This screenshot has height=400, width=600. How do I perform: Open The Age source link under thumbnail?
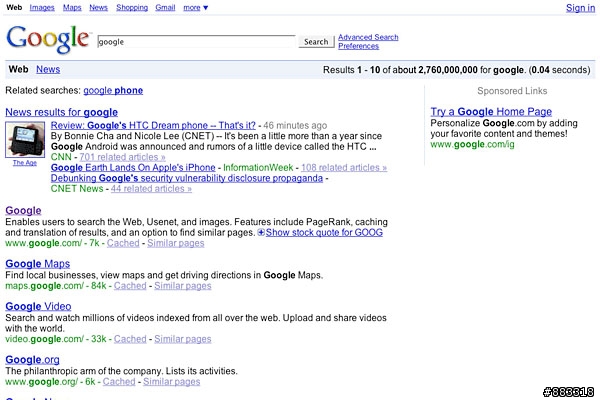(25, 163)
